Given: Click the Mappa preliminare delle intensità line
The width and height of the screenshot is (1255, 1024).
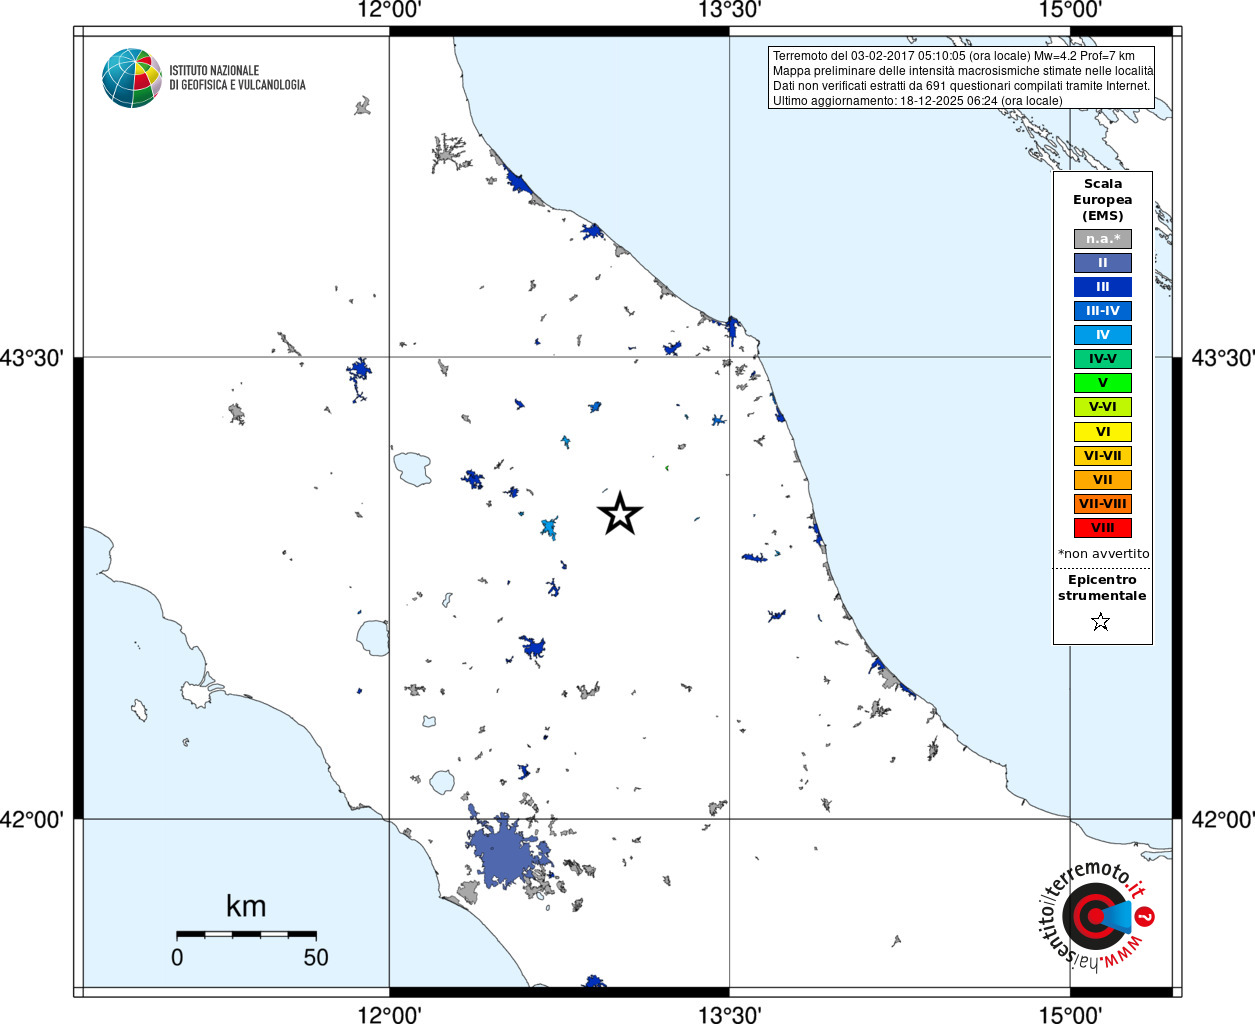Looking at the screenshot, I should pyautogui.click(x=963, y=71).
